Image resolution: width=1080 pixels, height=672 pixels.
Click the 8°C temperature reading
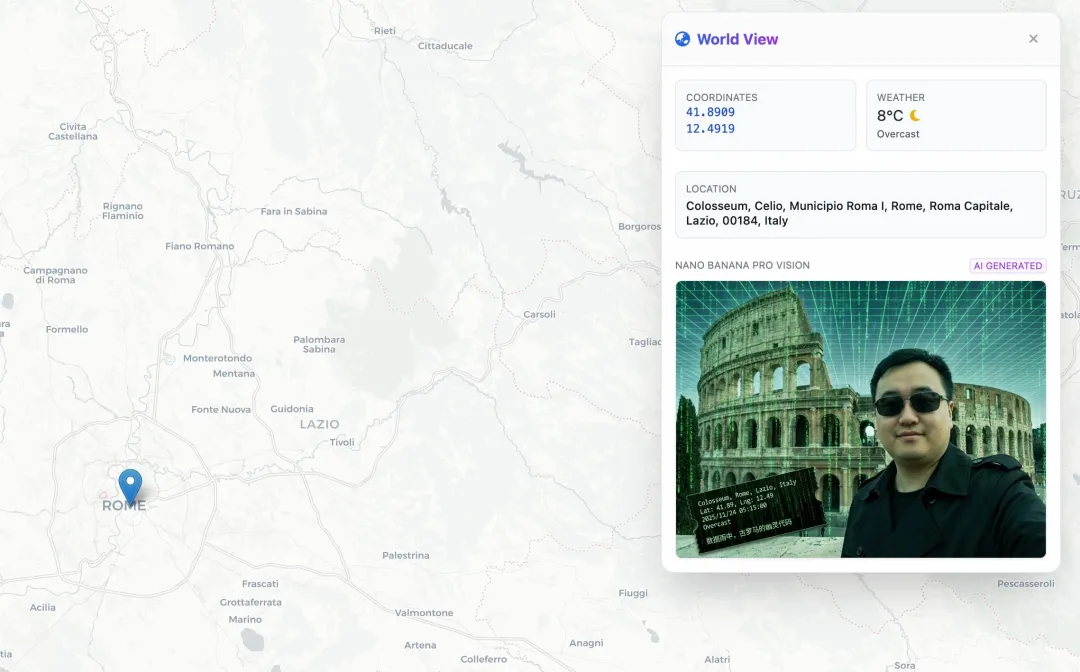pyautogui.click(x=889, y=116)
